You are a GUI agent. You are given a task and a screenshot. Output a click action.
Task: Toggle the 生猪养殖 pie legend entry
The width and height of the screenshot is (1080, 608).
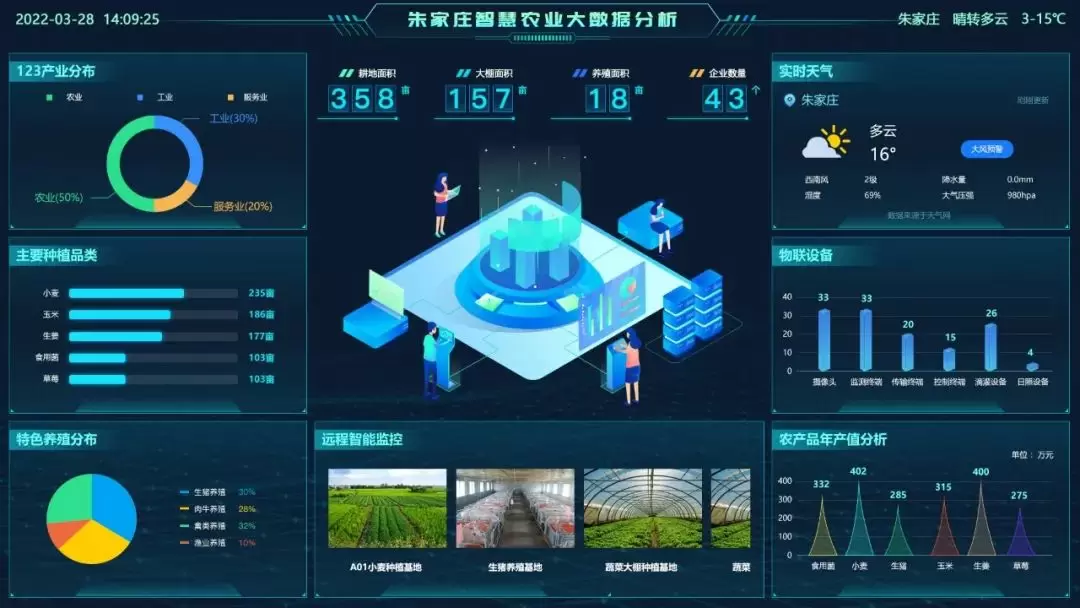[x=217, y=492]
